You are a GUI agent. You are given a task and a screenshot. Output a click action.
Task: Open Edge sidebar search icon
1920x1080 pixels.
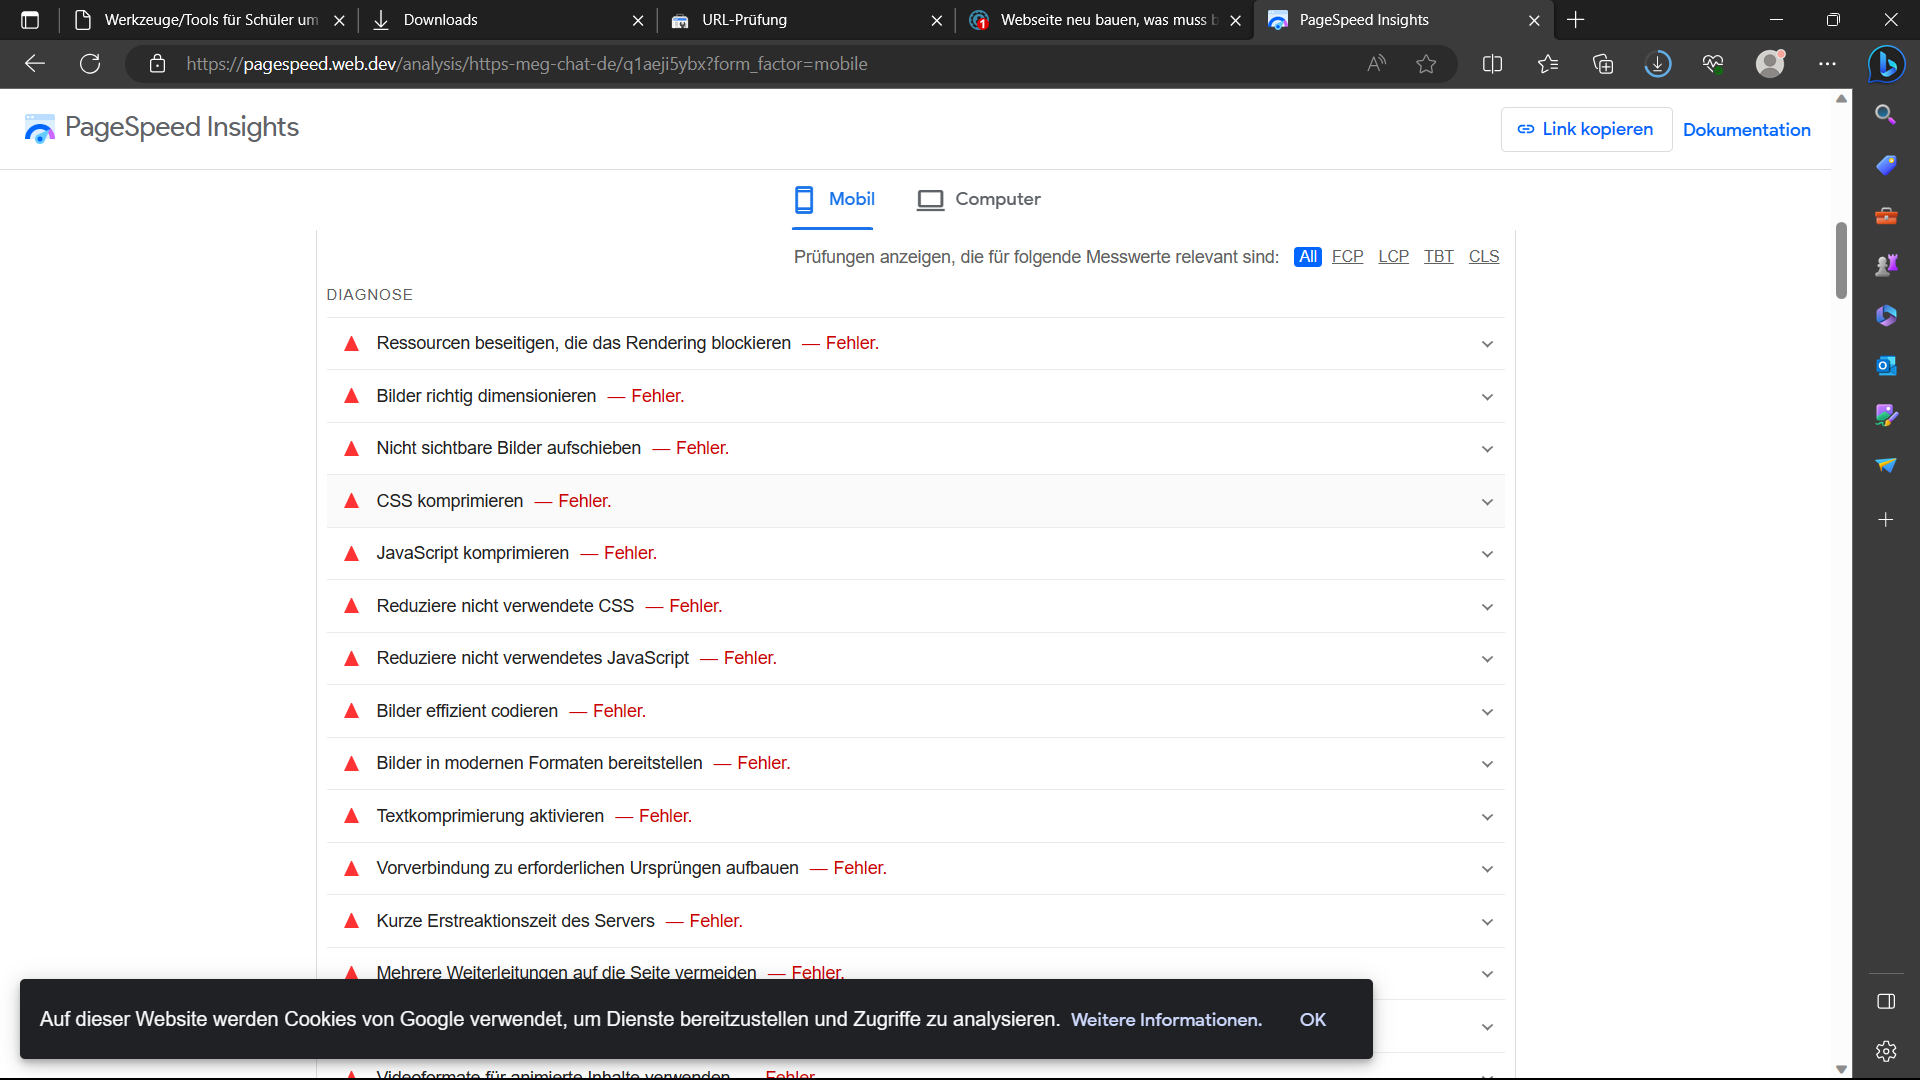pyautogui.click(x=1886, y=114)
